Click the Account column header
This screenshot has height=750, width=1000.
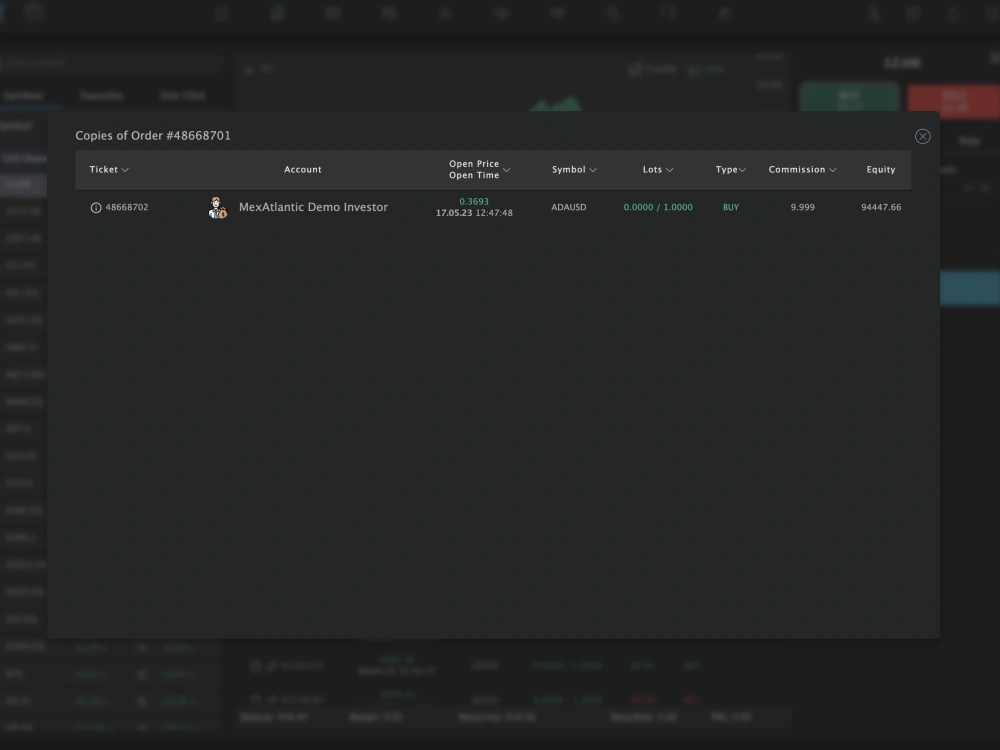pyautogui.click(x=303, y=170)
